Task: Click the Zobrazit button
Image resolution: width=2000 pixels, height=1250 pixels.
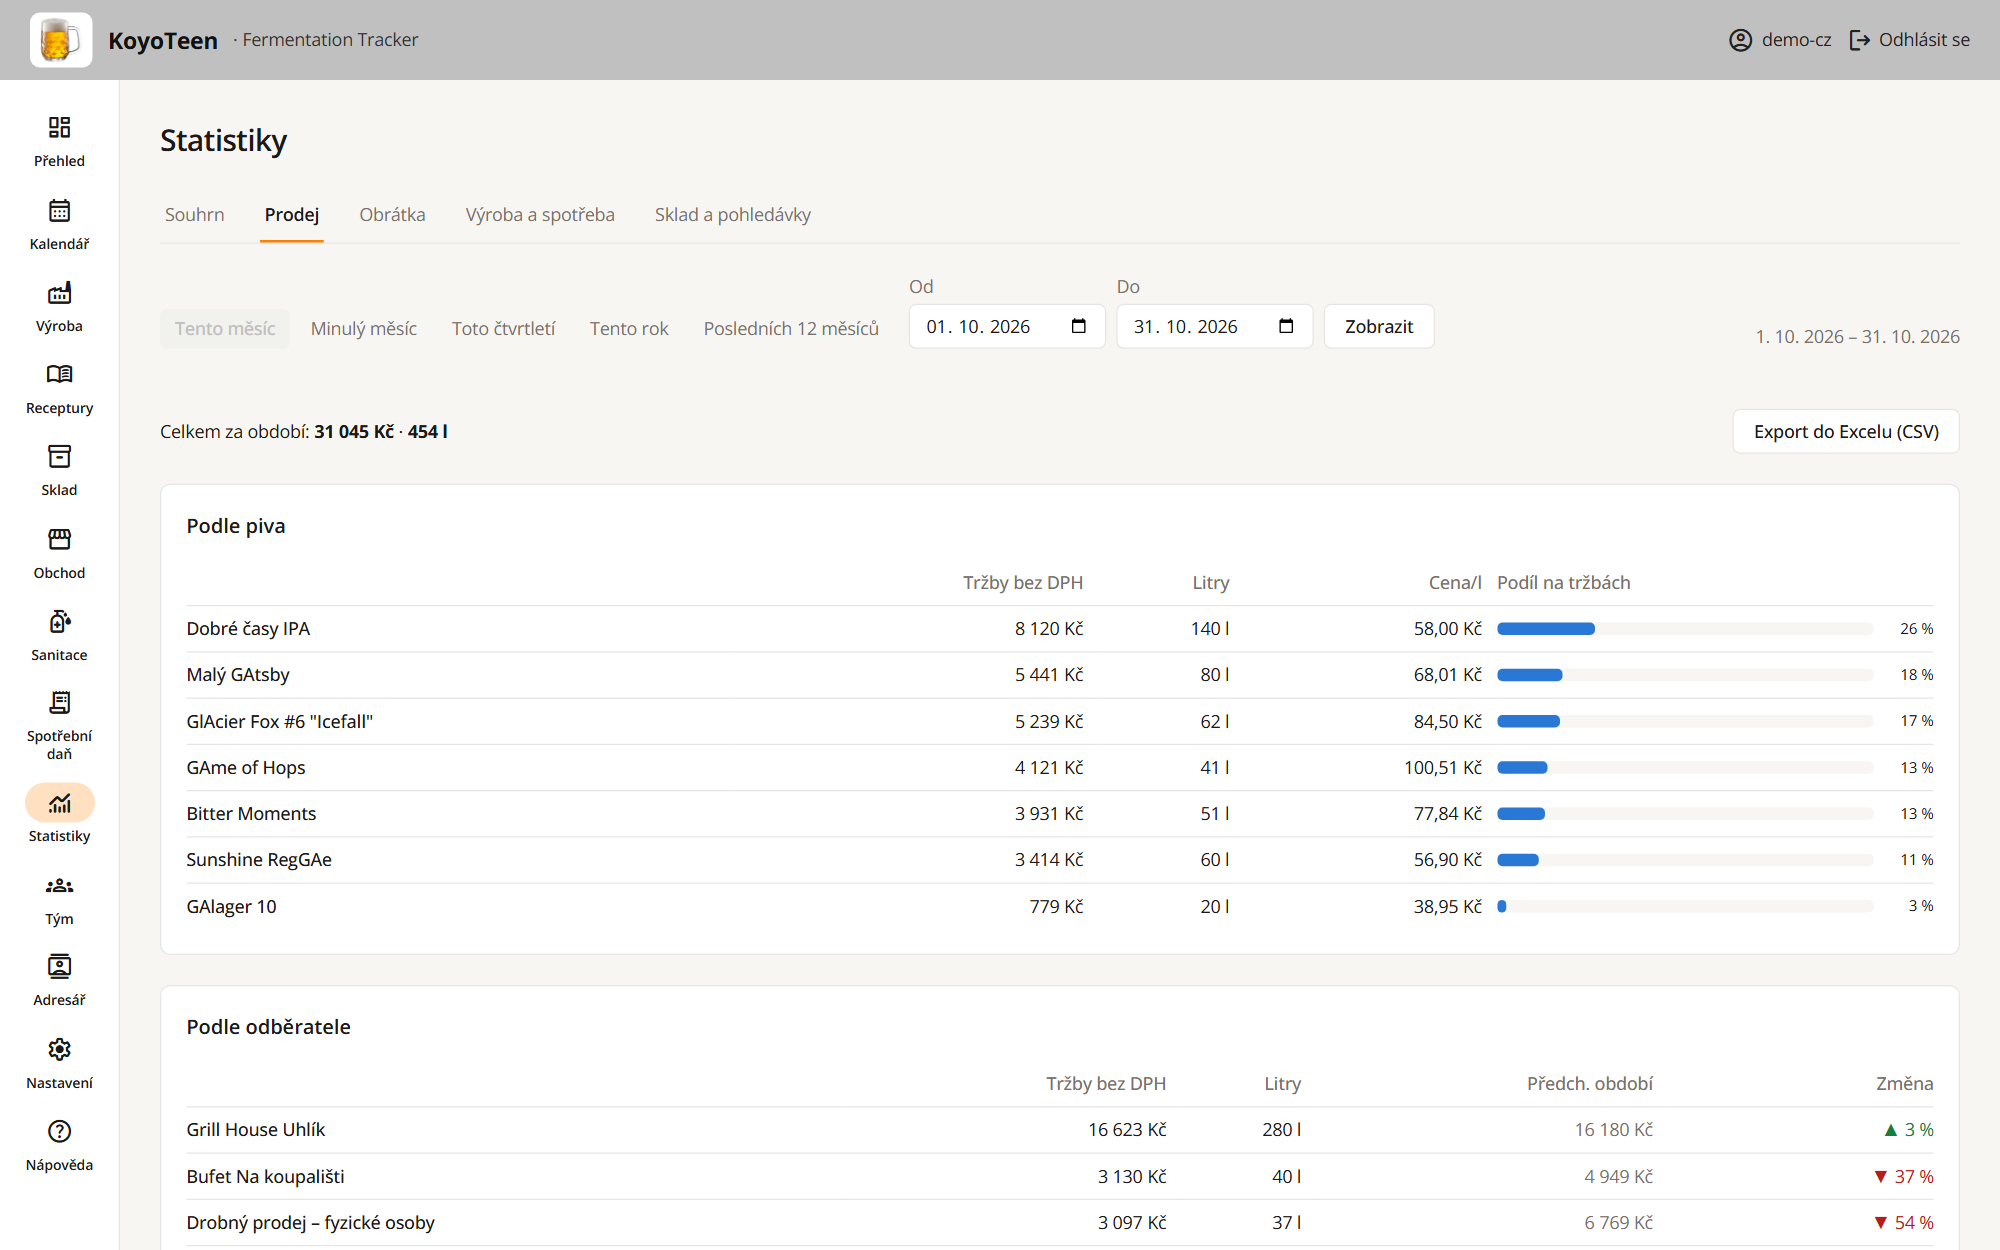Action: [1379, 326]
